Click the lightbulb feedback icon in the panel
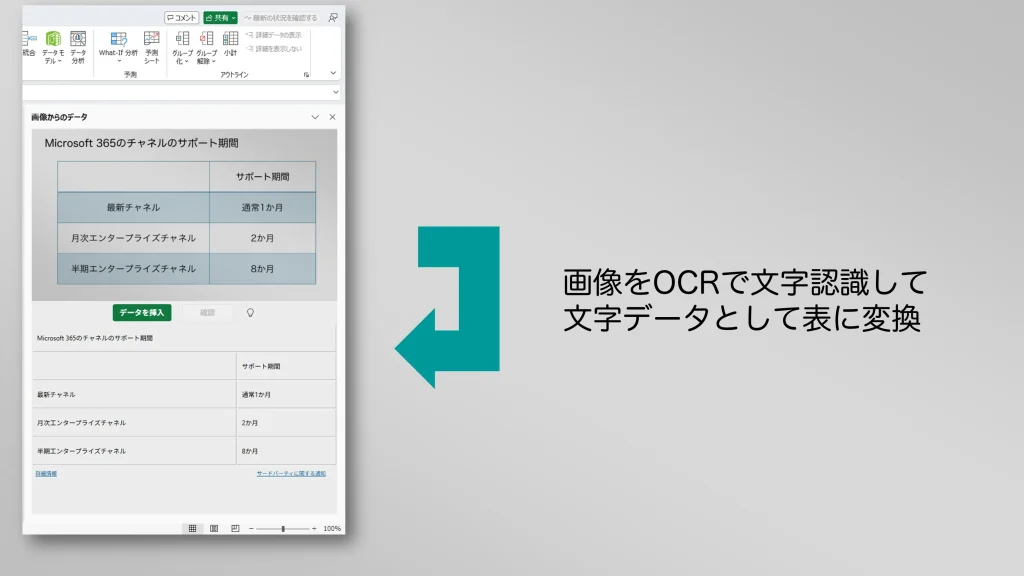The image size is (1024, 576). coord(251,311)
